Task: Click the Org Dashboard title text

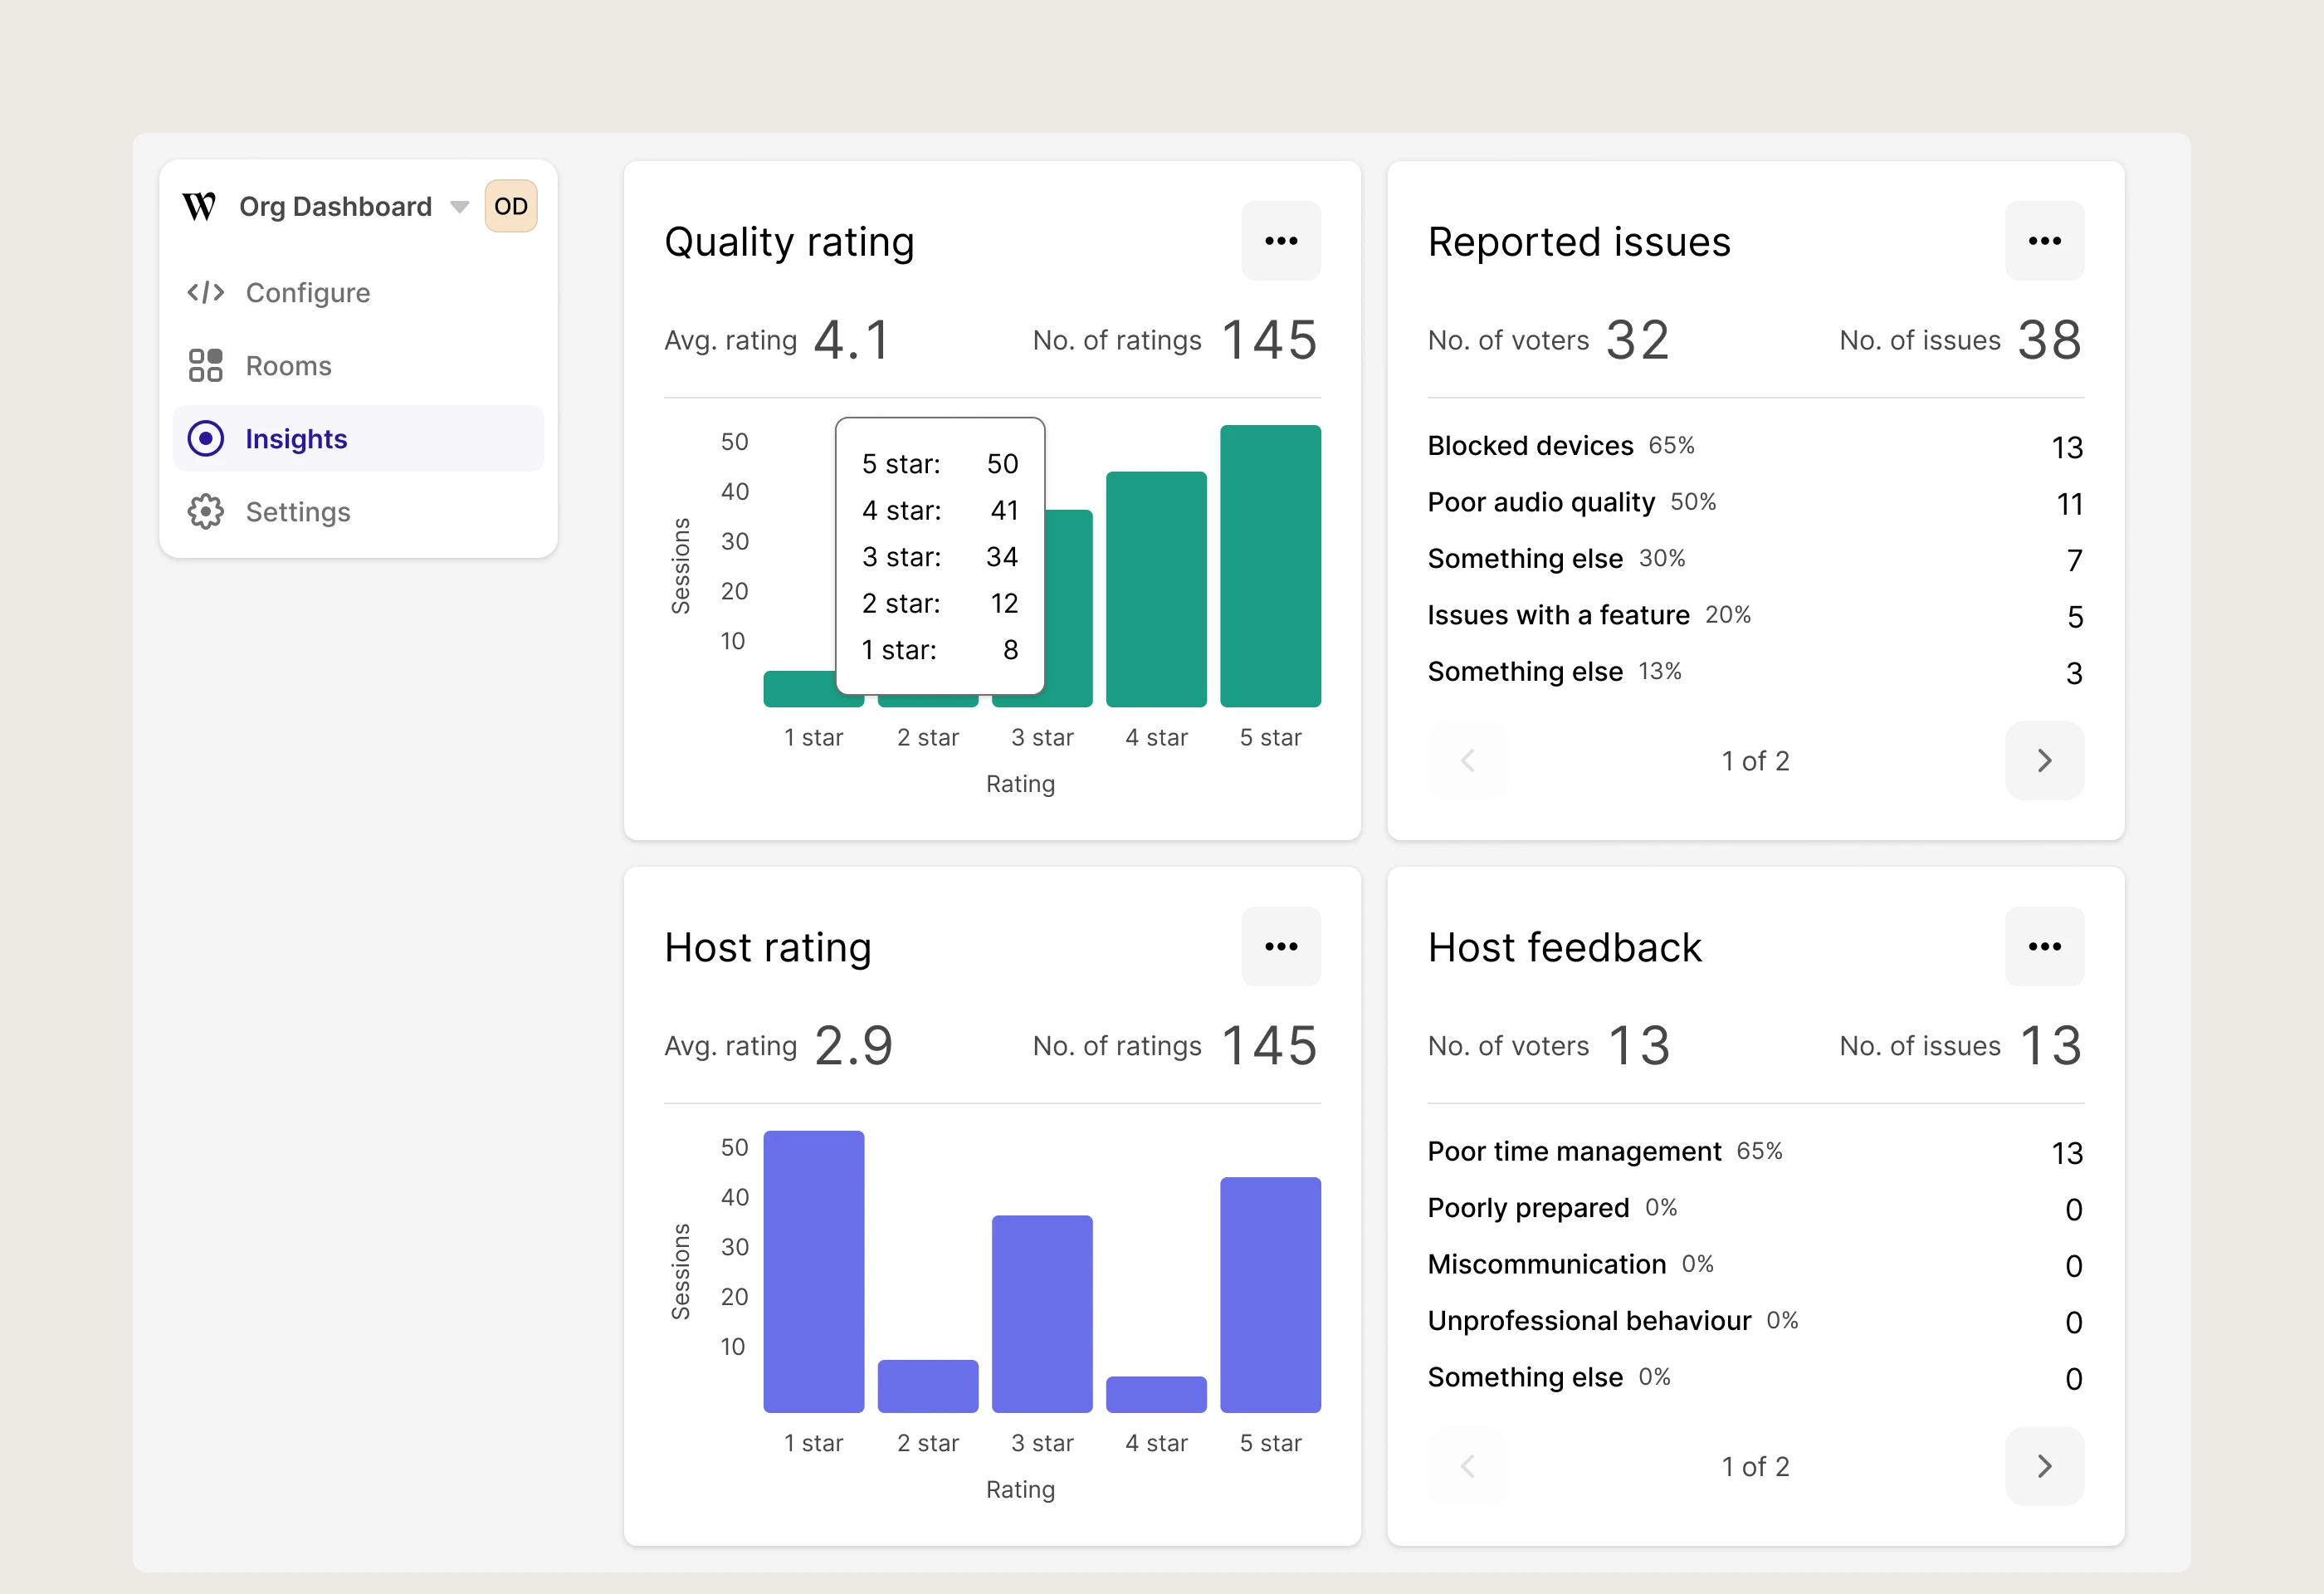Action: [x=336, y=207]
